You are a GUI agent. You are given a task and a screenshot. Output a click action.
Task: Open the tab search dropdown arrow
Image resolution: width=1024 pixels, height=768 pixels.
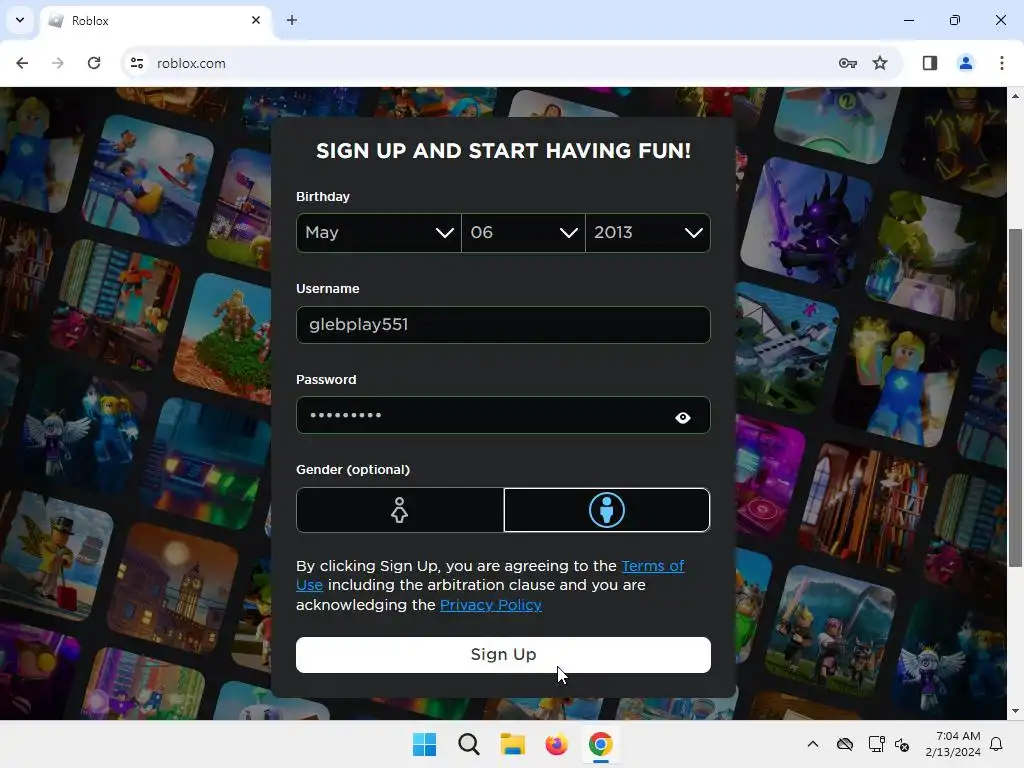point(20,20)
